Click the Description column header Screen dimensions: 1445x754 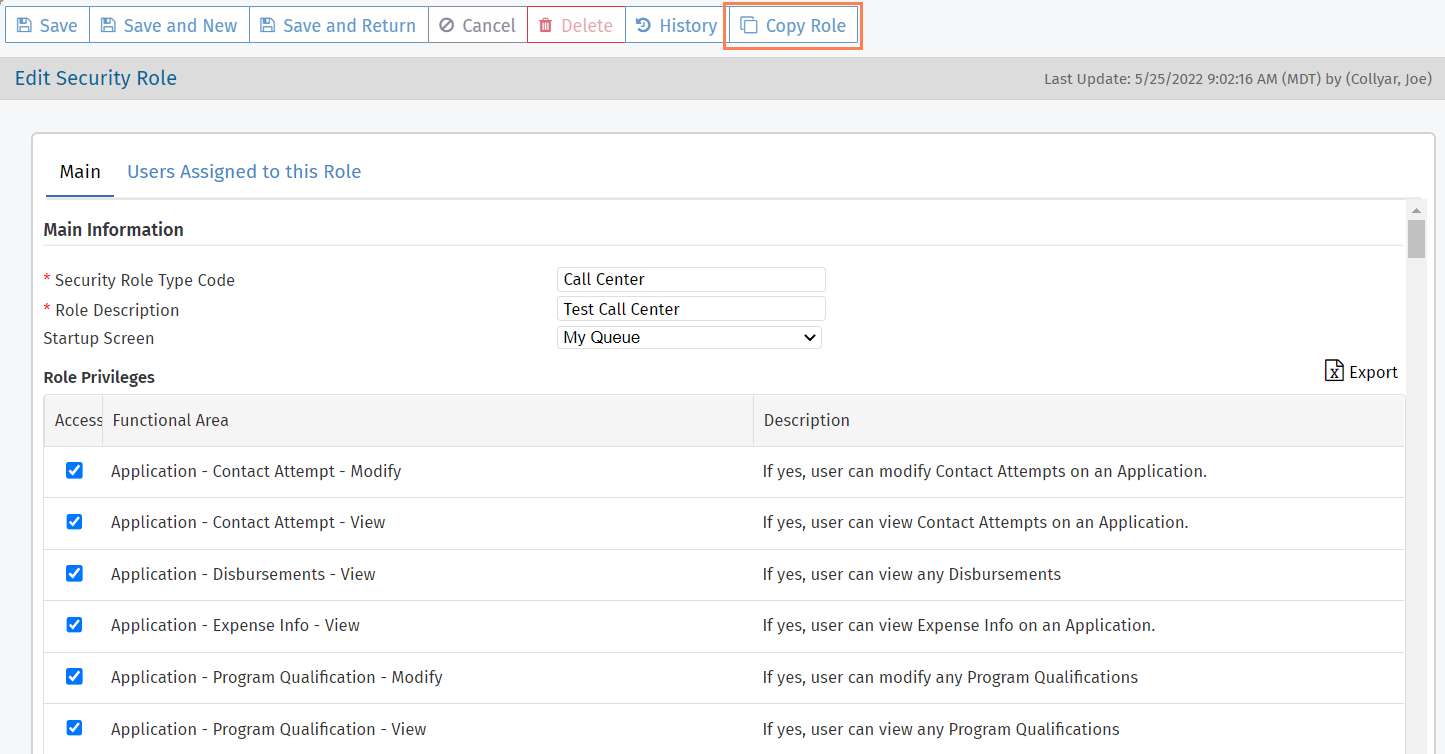coord(807,421)
